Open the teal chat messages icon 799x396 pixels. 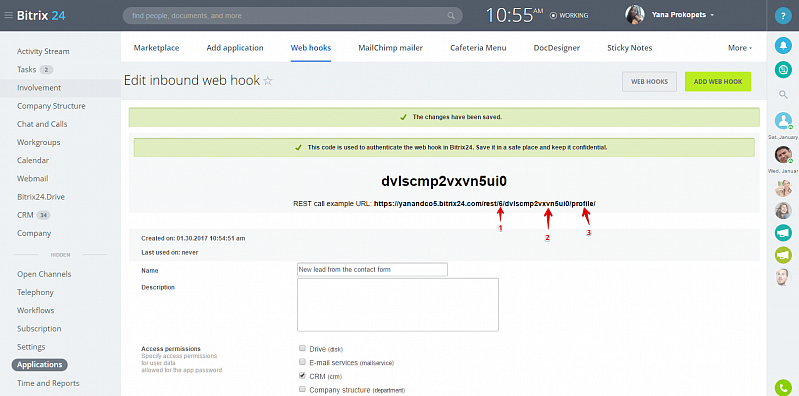point(783,69)
